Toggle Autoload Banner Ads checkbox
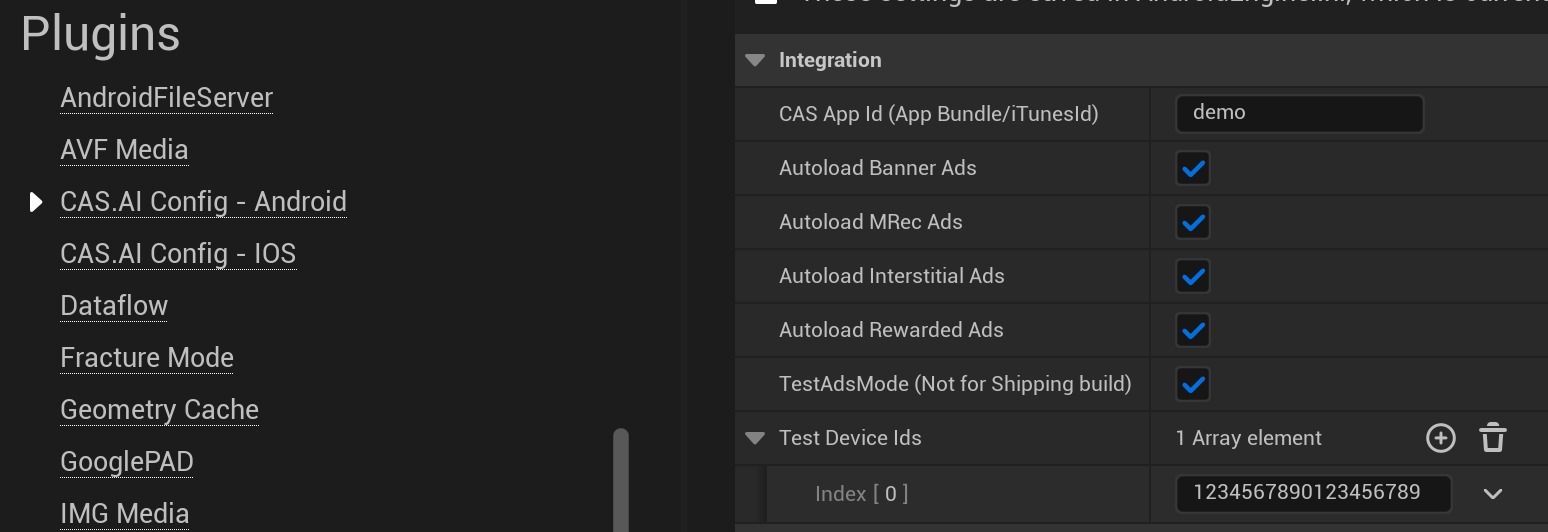 pyautogui.click(x=1193, y=168)
